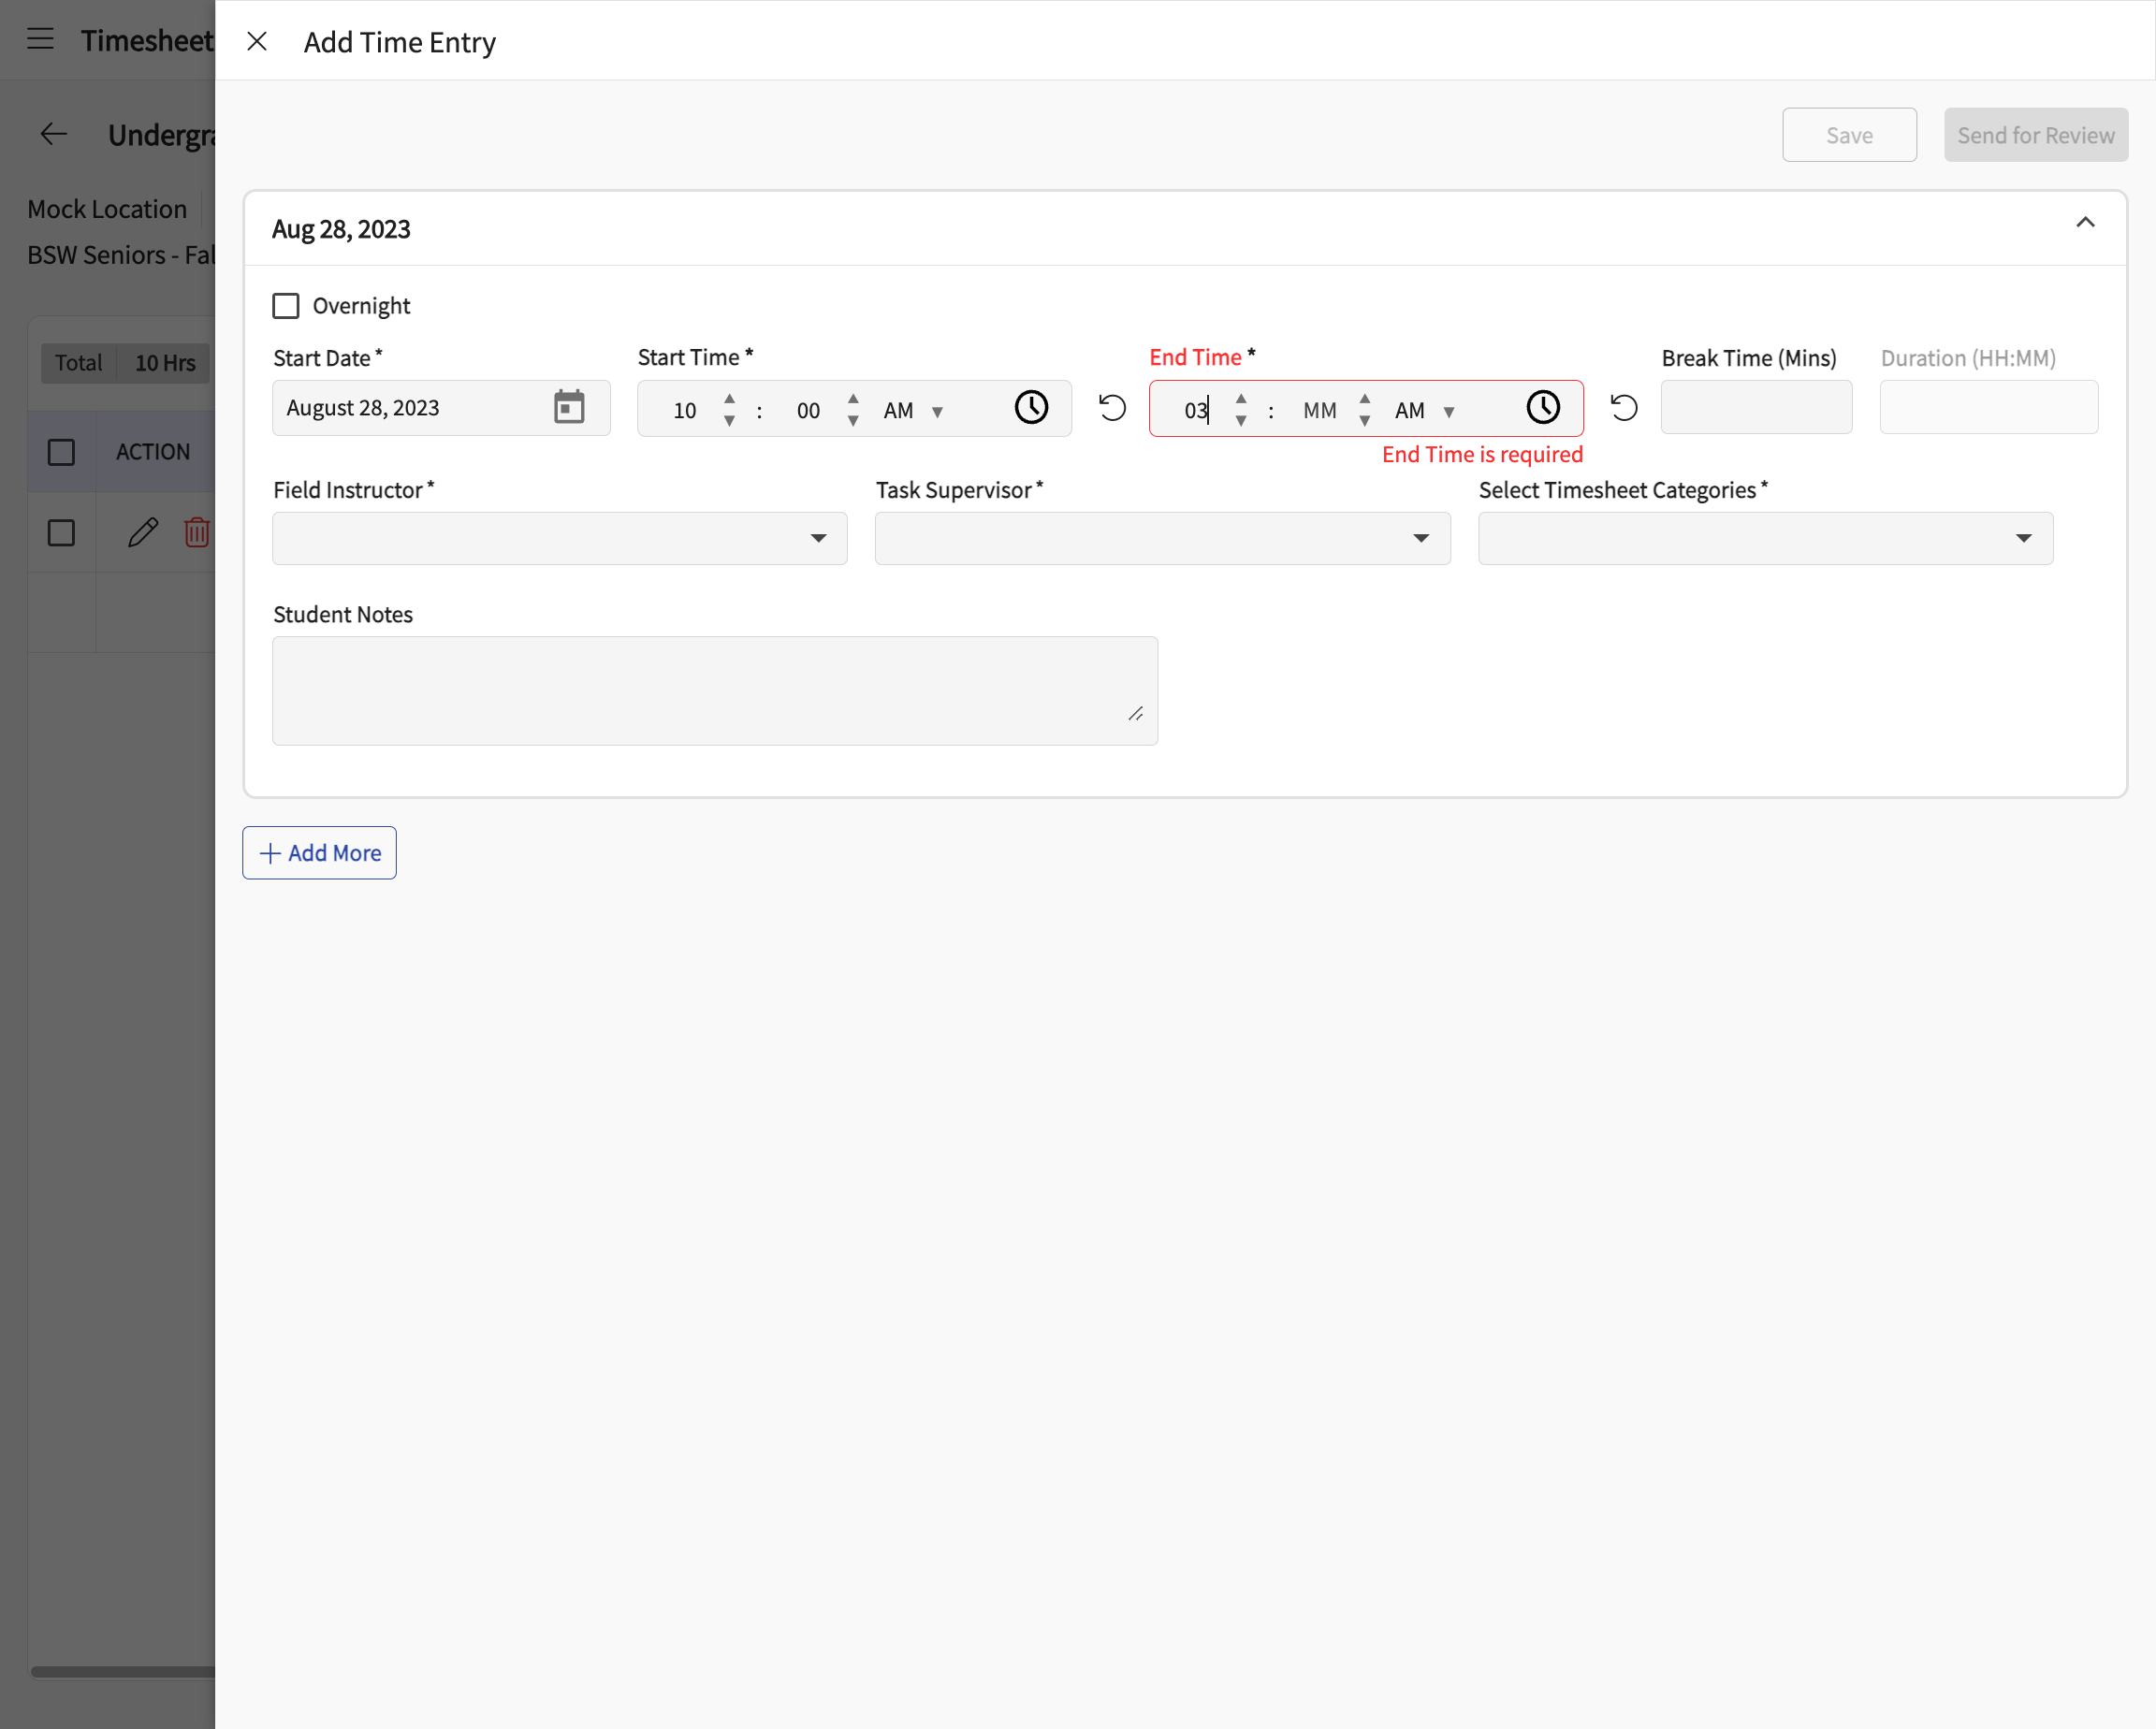2156x1729 pixels.
Task: Click into the Student Notes textarea
Action: point(715,691)
